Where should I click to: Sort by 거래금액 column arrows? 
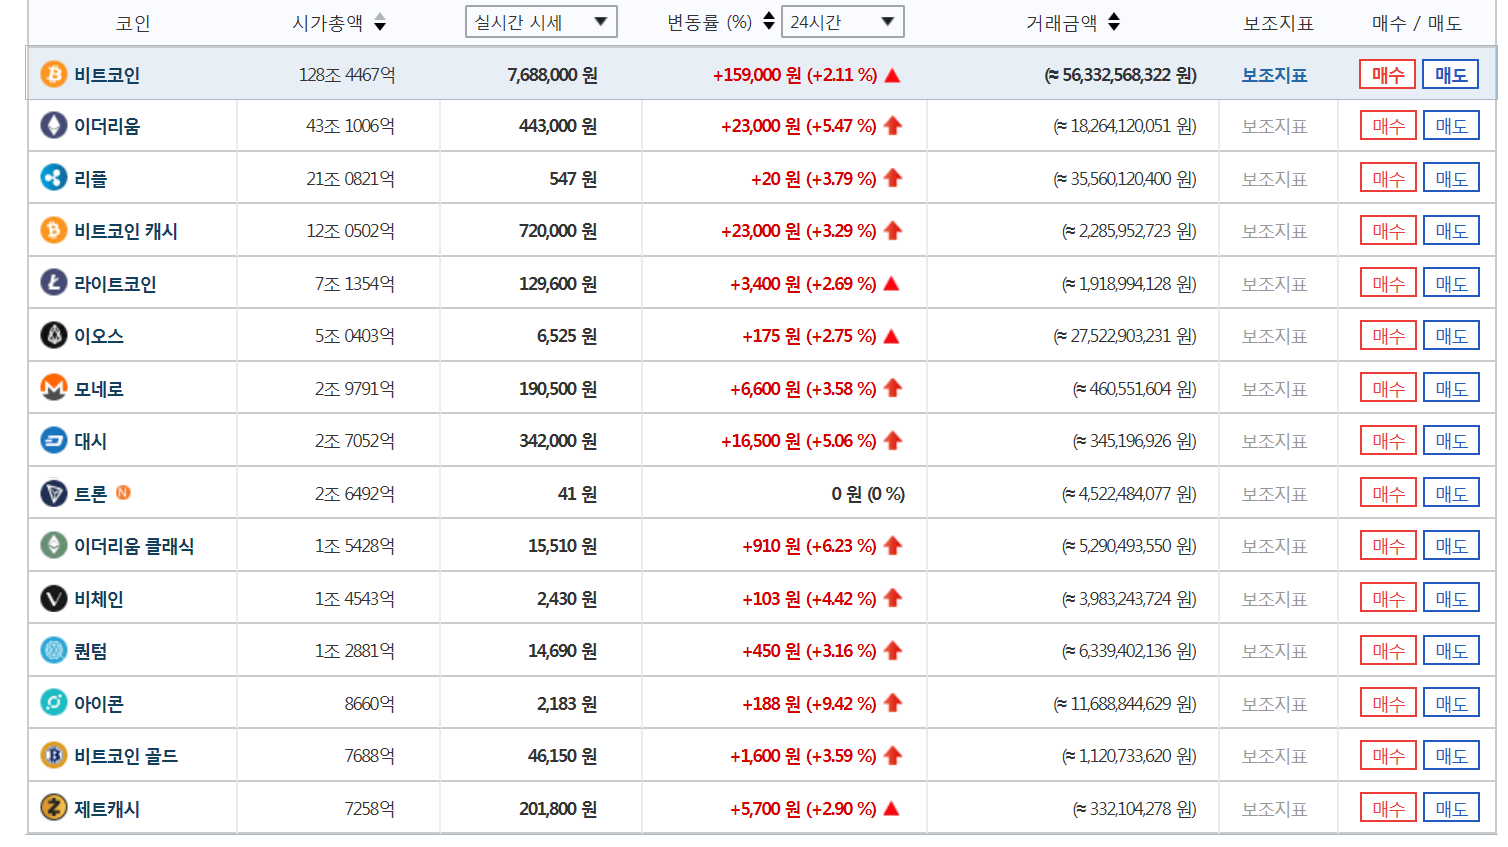click(x=1114, y=22)
